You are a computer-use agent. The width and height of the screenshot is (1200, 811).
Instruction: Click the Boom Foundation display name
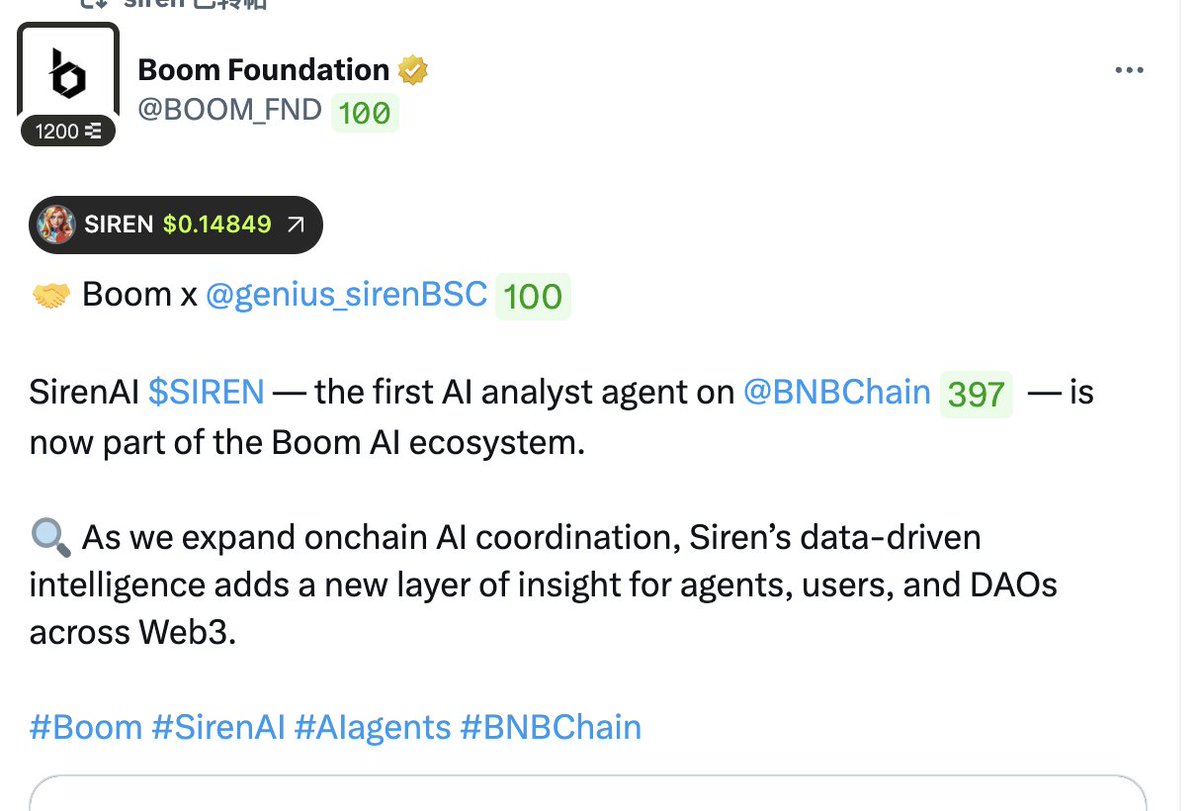264,70
